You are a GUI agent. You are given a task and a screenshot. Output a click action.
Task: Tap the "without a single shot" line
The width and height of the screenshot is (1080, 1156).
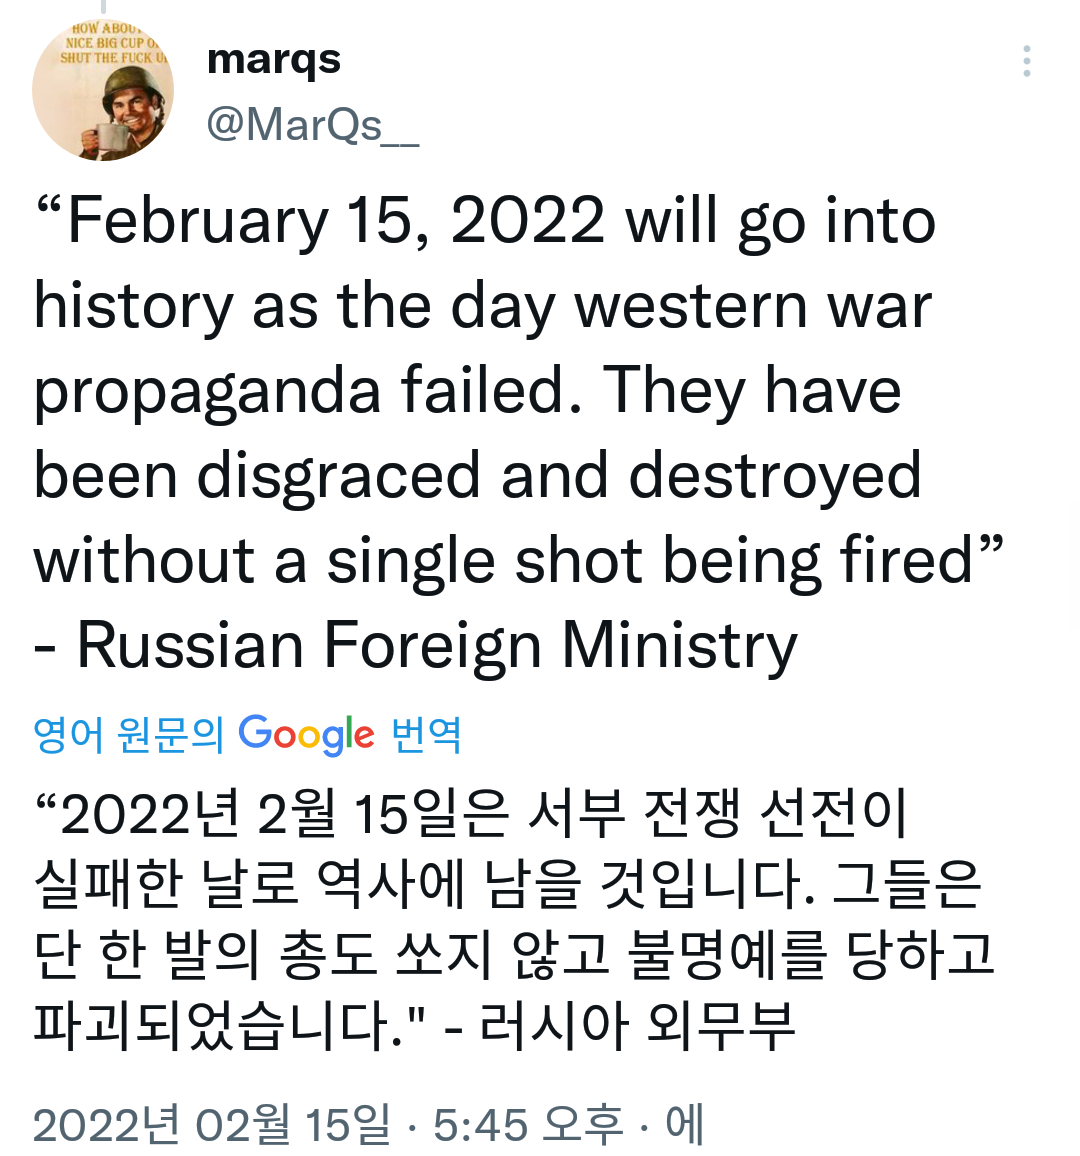[x=518, y=561]
